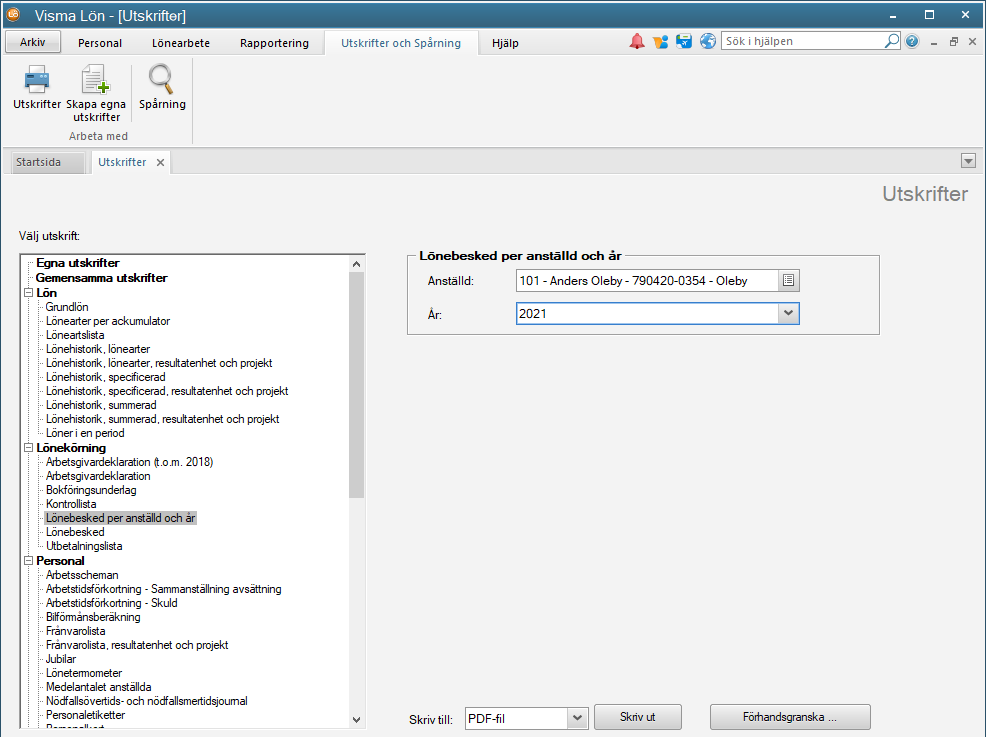Select Löner i en period report

(x=85, y=433)
